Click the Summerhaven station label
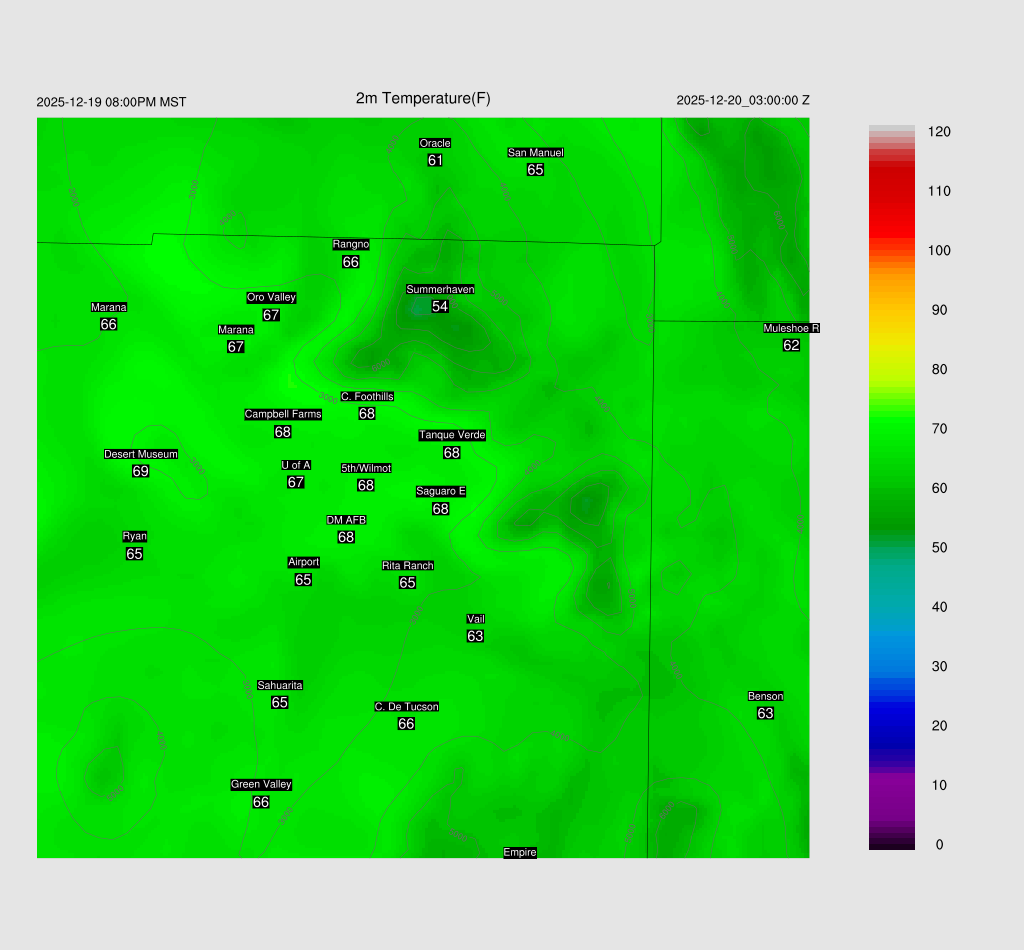Image resolution: width=1024 pixels, height=950 pixels. pos(440,289)
